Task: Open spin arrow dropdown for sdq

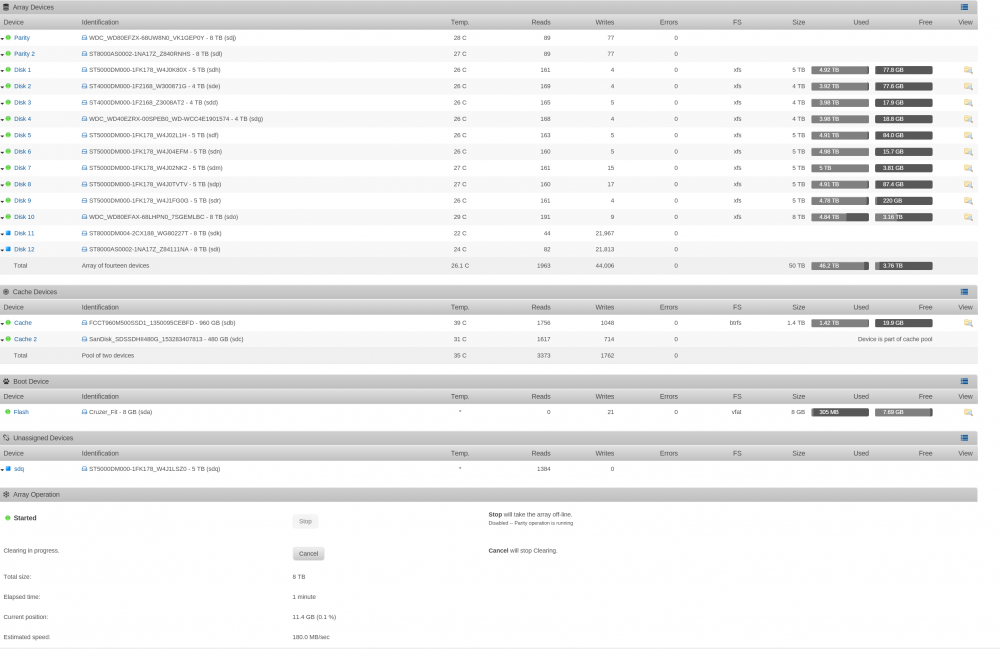Action: pos(3,470)
